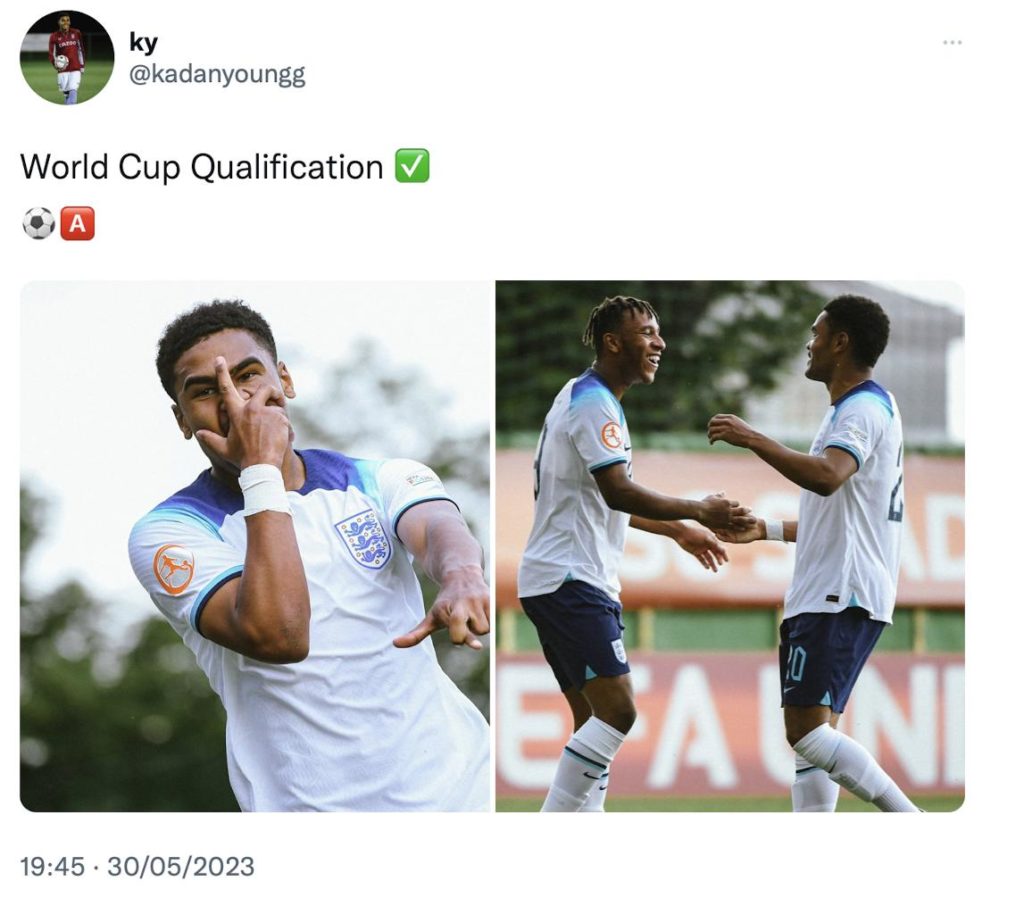Click the display name ky

(x=143, y=43)
